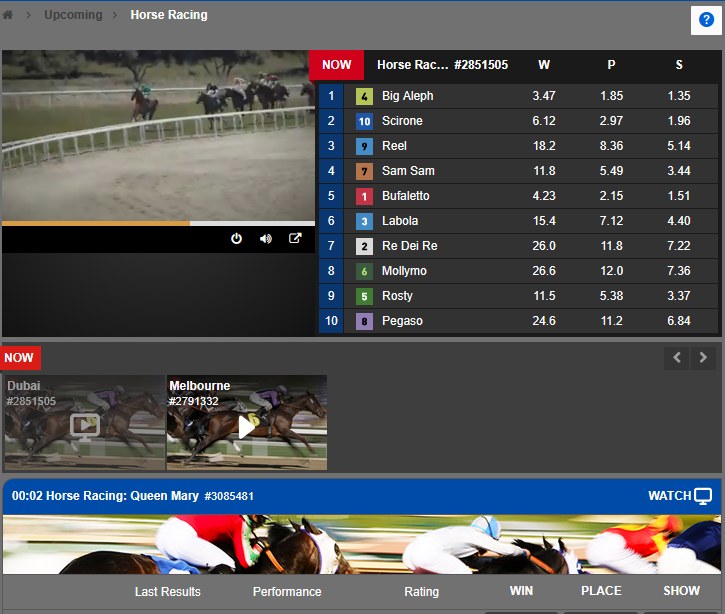Click the Last Results column header
The image size is (725, 614).
[167, 591]
